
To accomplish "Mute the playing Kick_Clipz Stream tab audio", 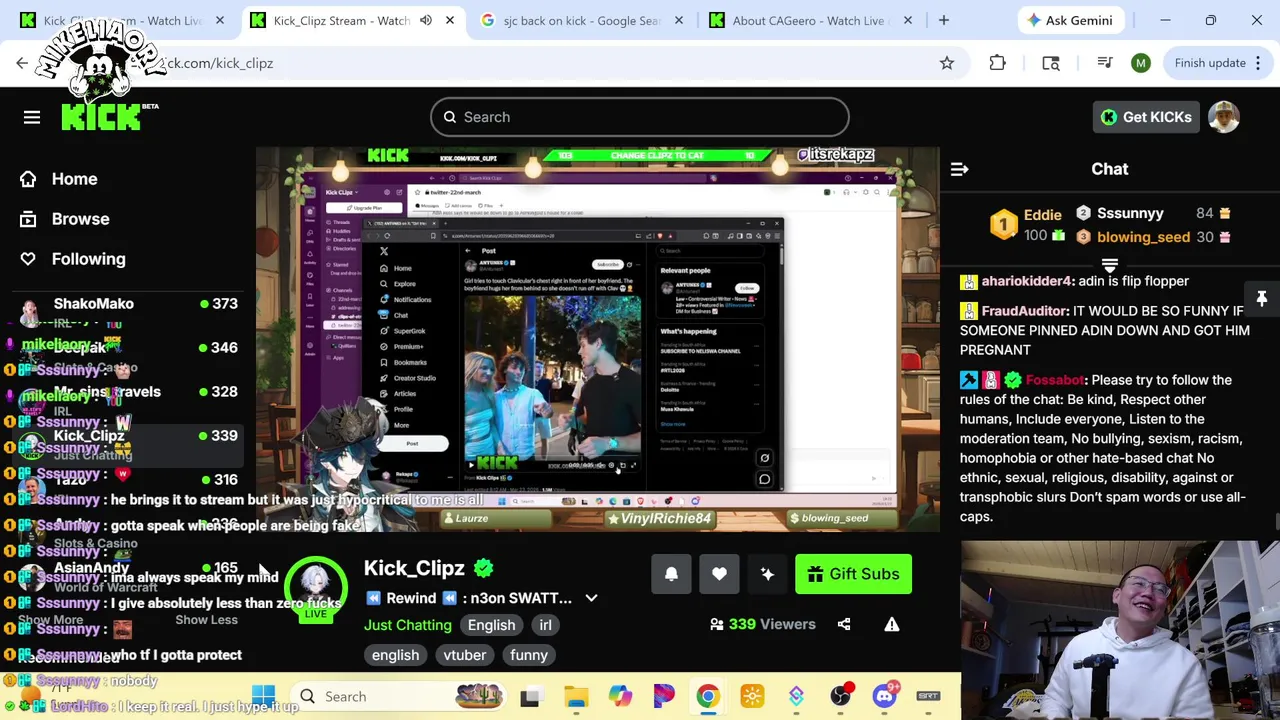I will click(425, 20).
